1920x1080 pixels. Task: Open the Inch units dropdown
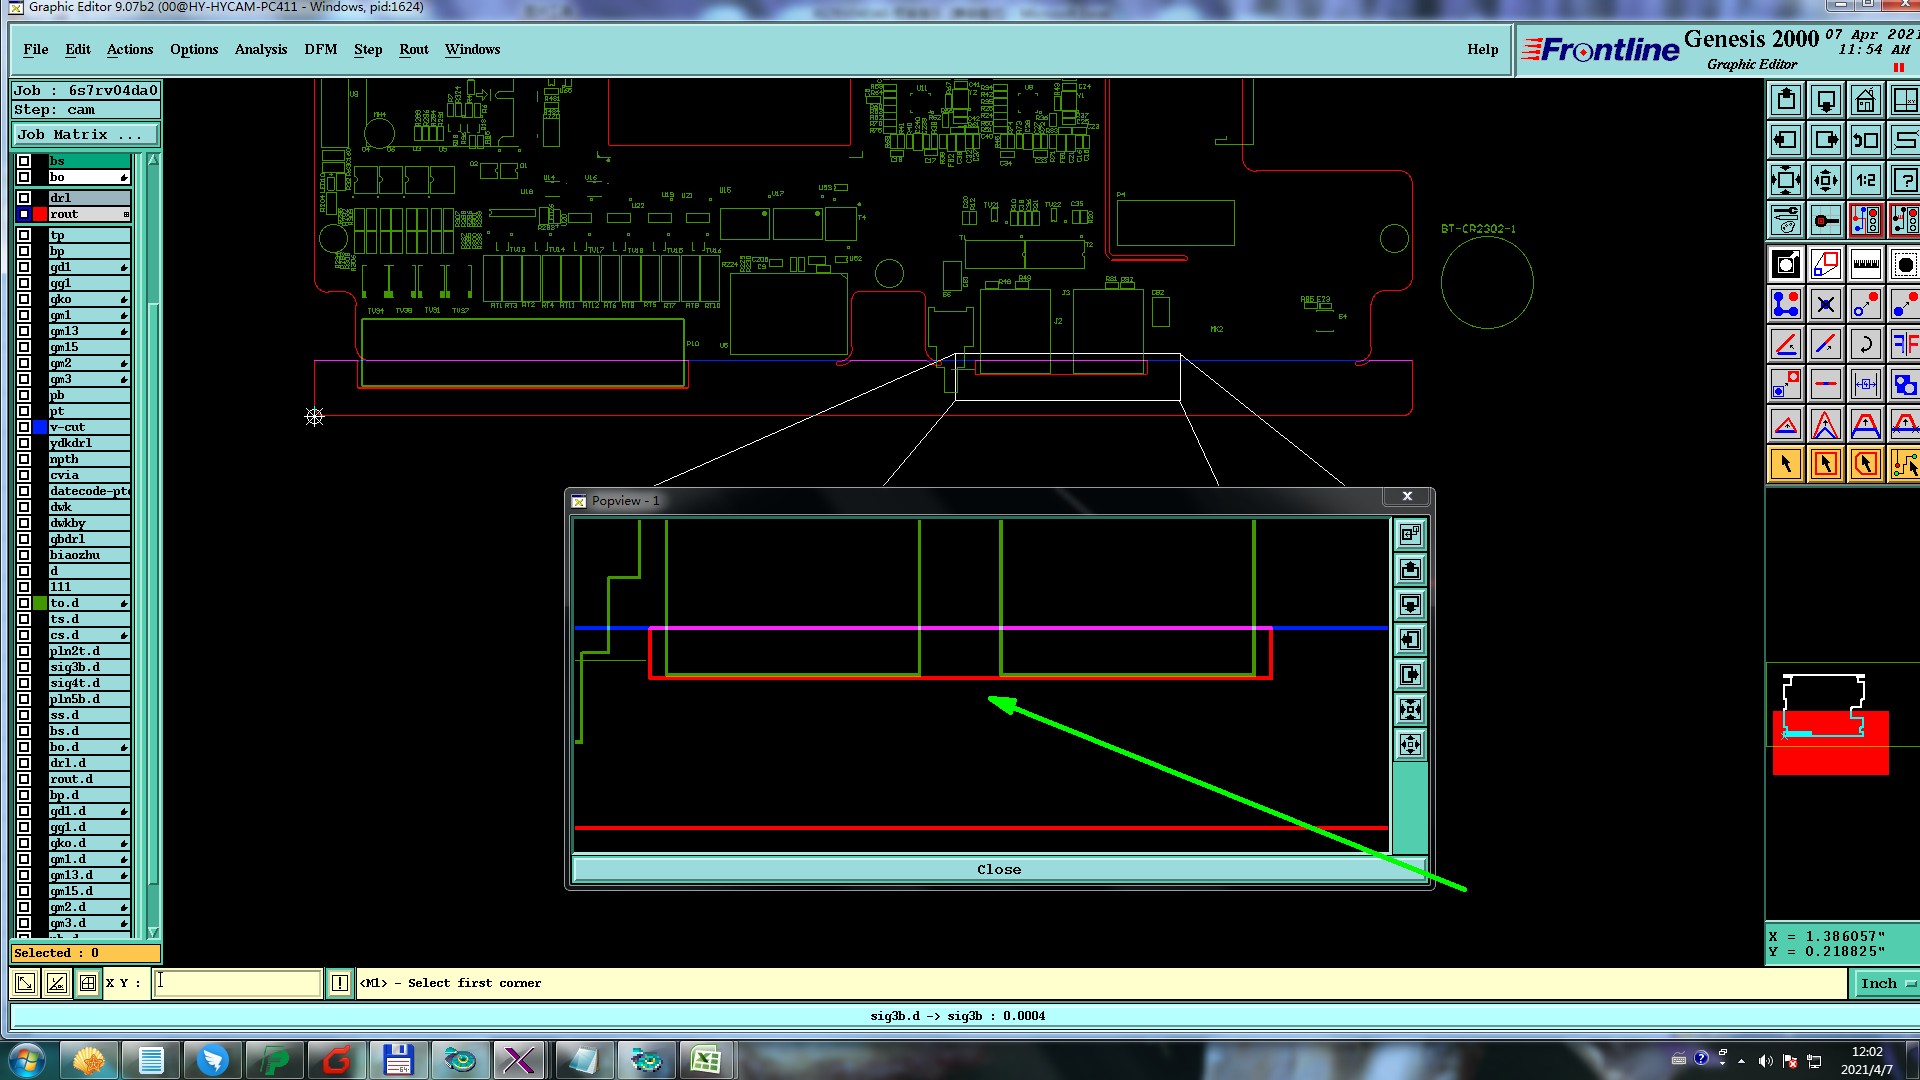coord(1886,984)
